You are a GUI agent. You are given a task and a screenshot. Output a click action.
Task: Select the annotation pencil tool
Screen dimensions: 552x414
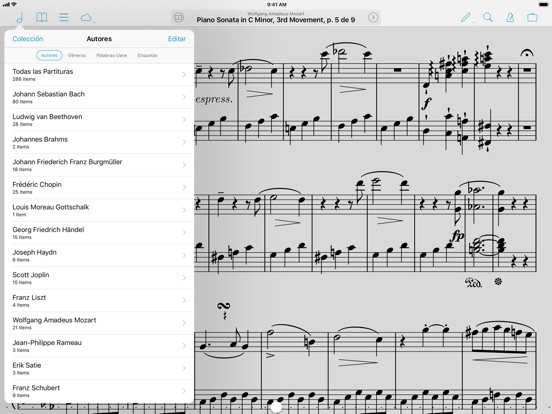pos(466,17)
